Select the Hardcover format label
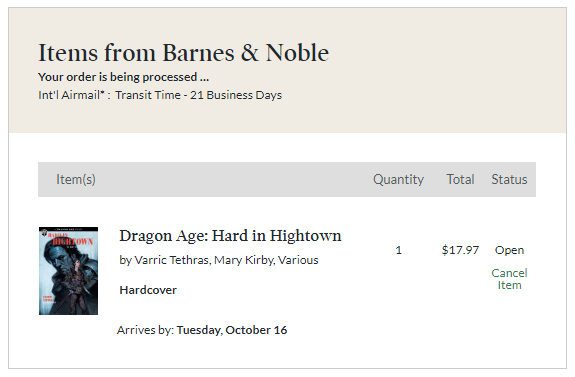 tap(148, 290)
